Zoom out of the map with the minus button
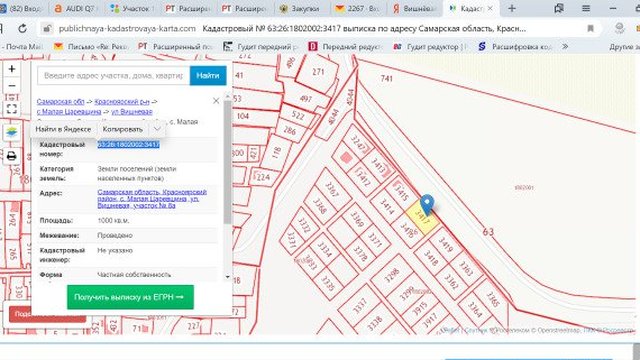The image size is (640, 360). coord(11,86)
